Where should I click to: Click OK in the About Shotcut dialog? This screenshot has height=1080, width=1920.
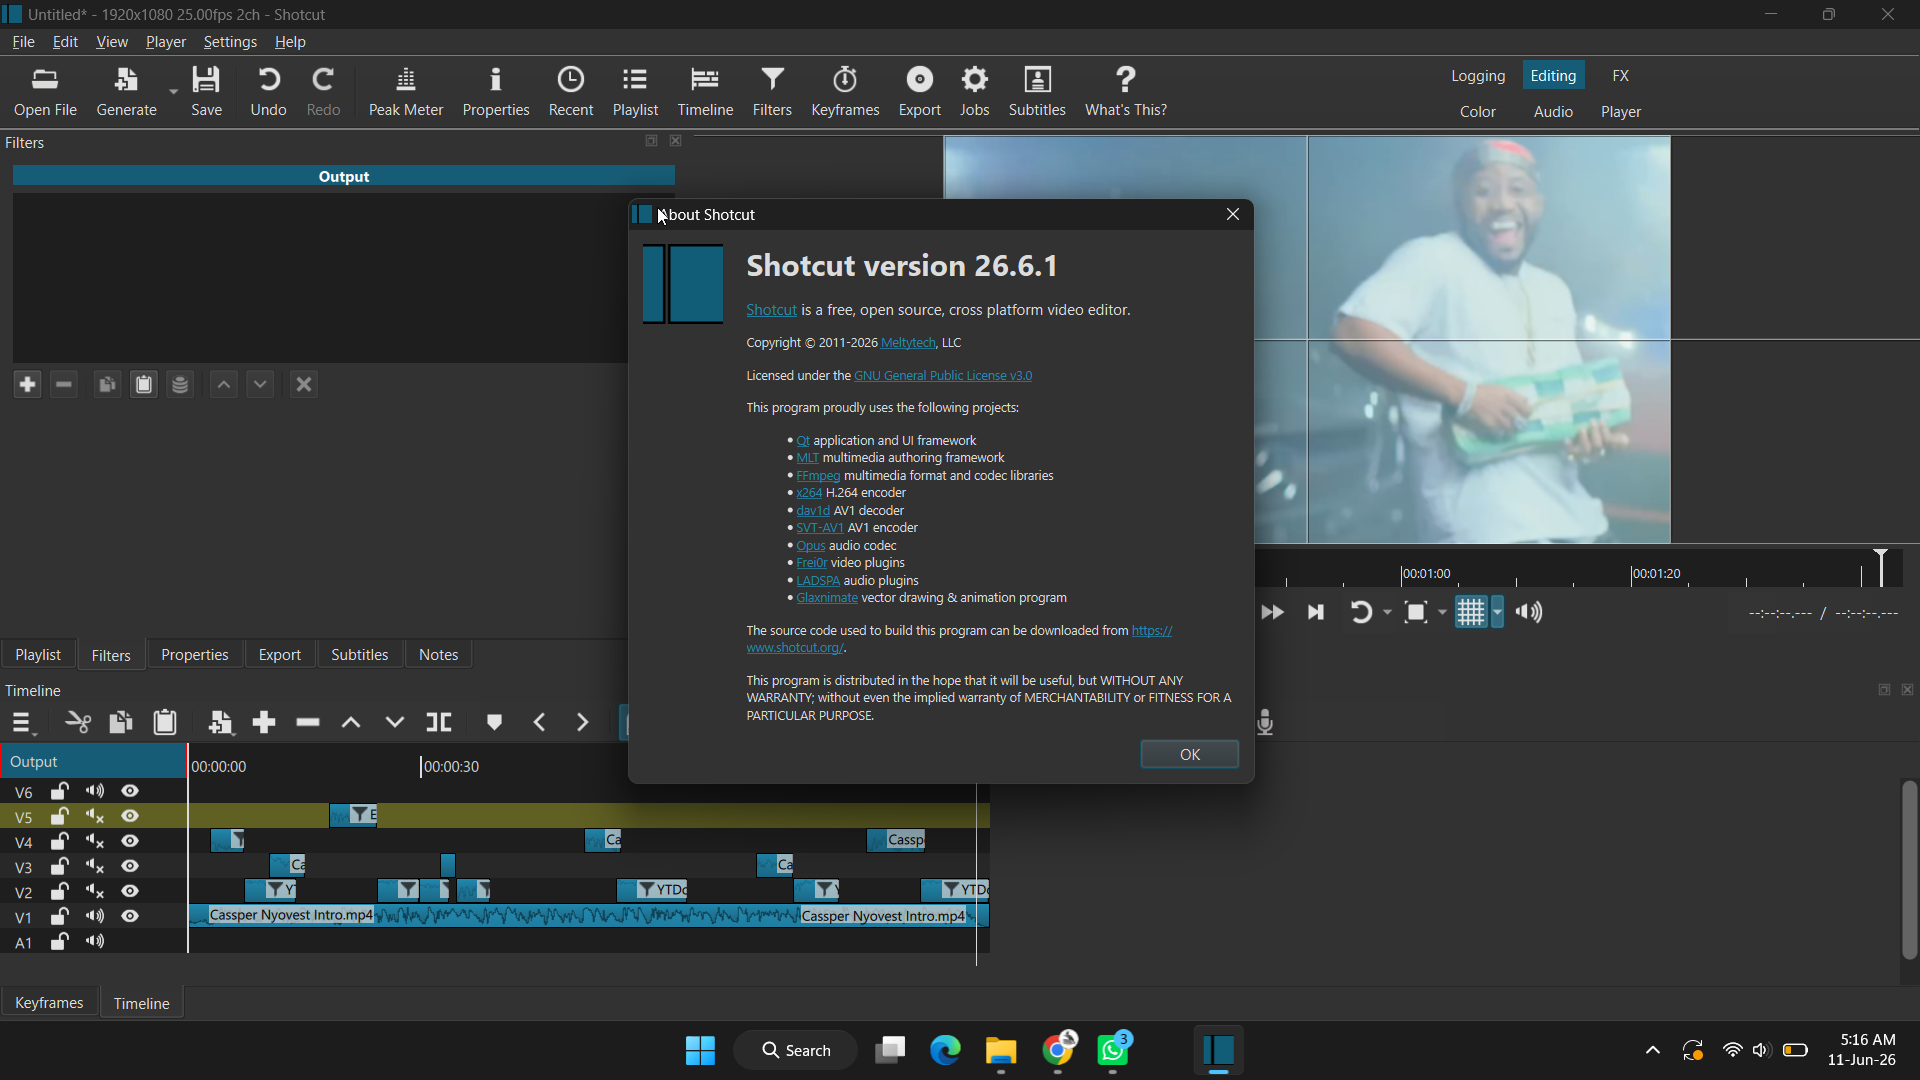(1189, 755)
